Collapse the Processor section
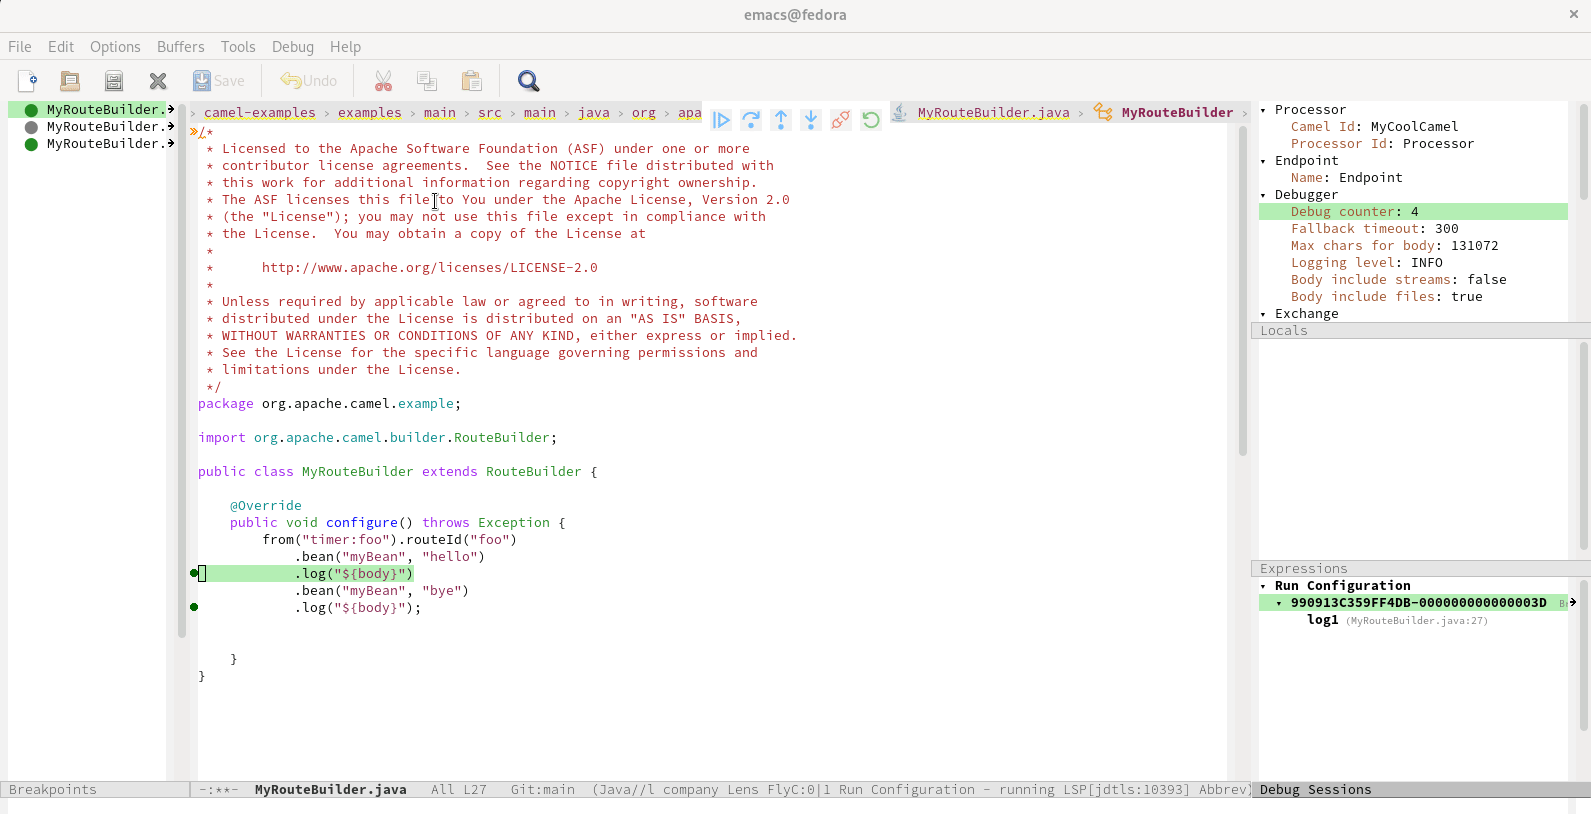The width and height of the screenshot is (1591, 814). pos(1263,110)
